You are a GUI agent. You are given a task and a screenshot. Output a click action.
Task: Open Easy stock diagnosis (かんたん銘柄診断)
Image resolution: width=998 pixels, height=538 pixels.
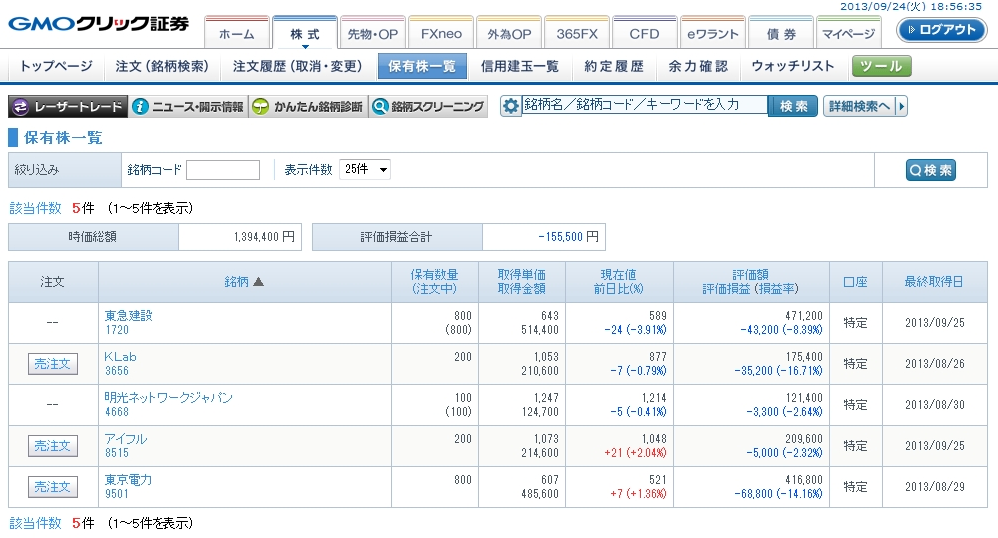[x=308, y=107]
